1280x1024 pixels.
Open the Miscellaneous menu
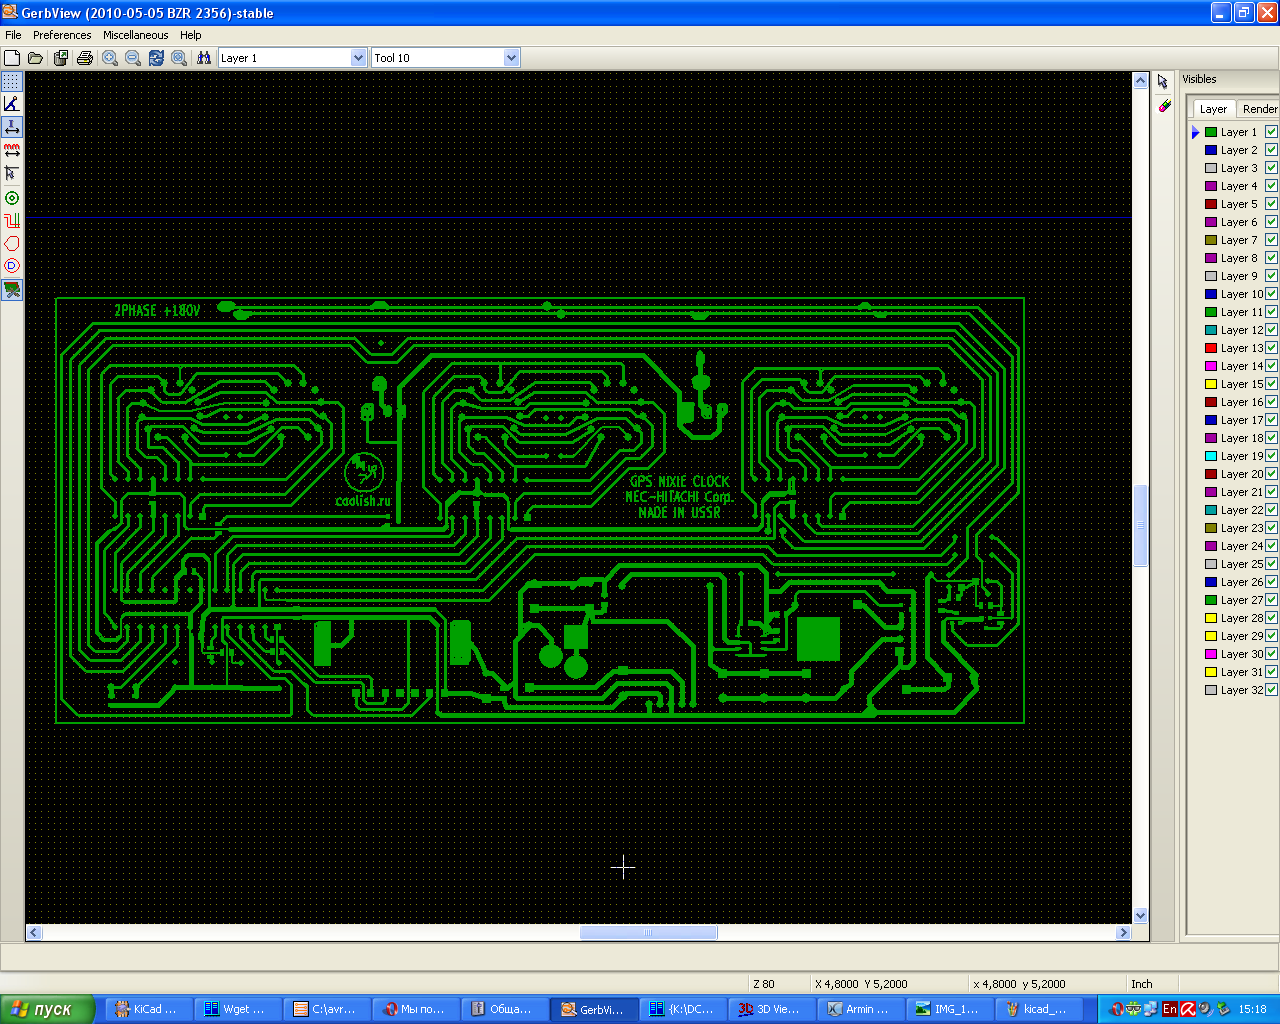135,35
